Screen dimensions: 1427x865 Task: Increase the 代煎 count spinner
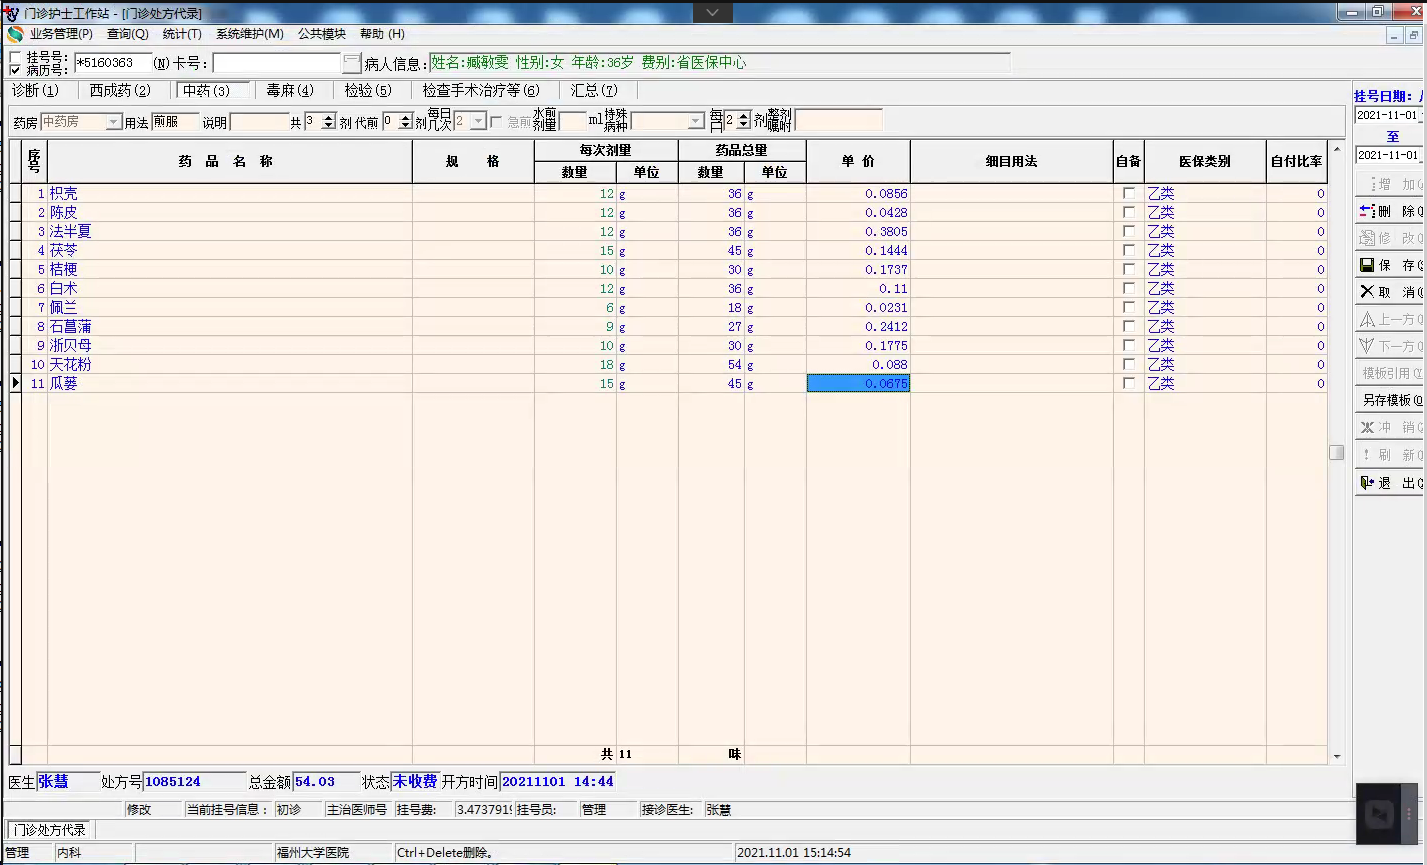point(405,118)
